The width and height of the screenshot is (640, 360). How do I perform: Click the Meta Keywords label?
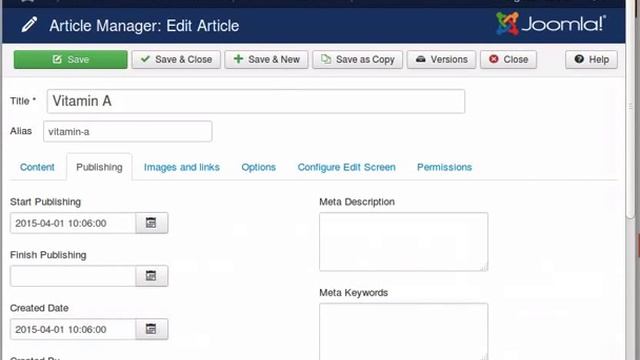[353, 293]
